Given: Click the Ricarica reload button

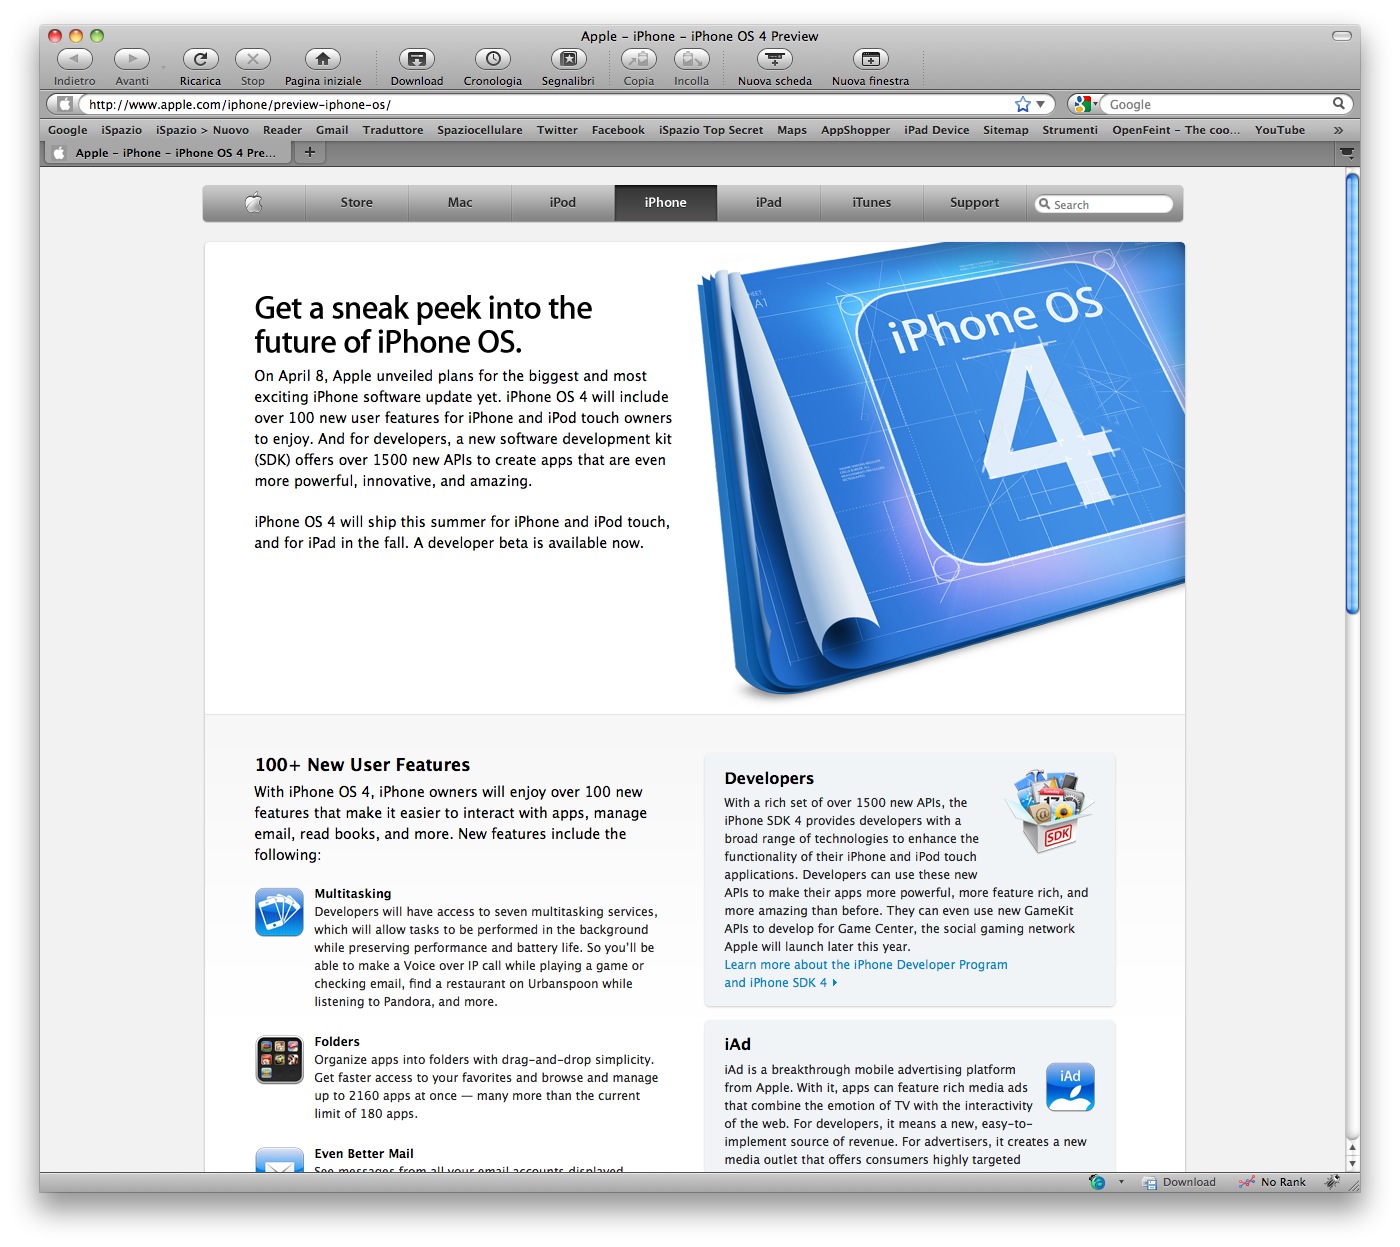Looking at the screenshot, I should [200, 60].
